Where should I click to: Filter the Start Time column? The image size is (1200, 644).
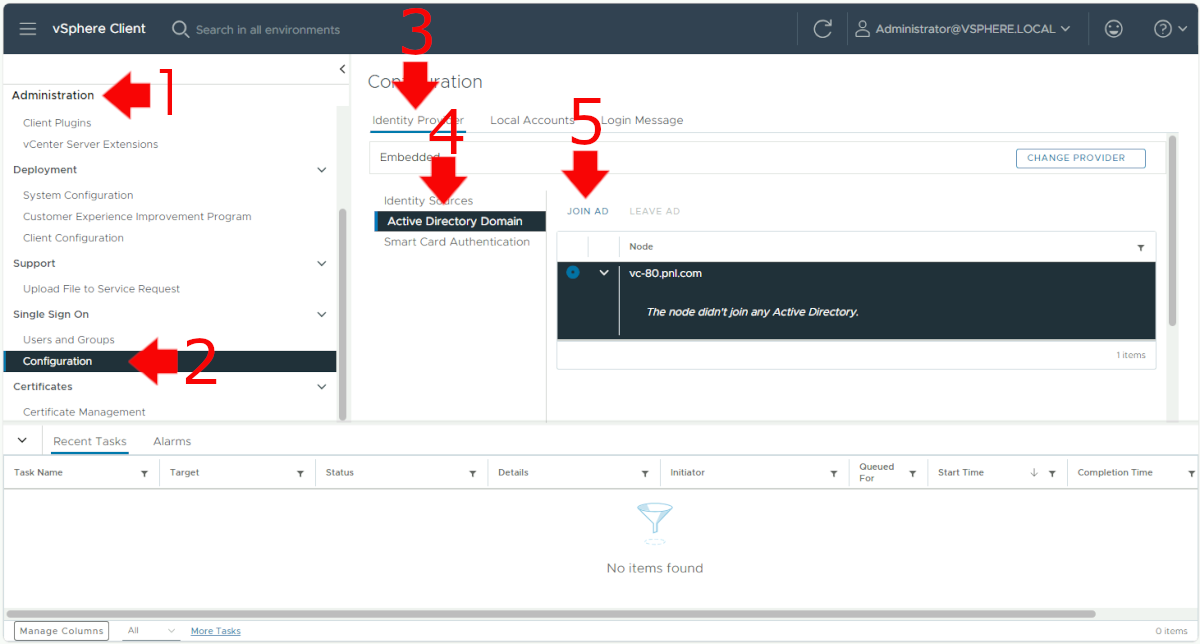pos(1052,473)
